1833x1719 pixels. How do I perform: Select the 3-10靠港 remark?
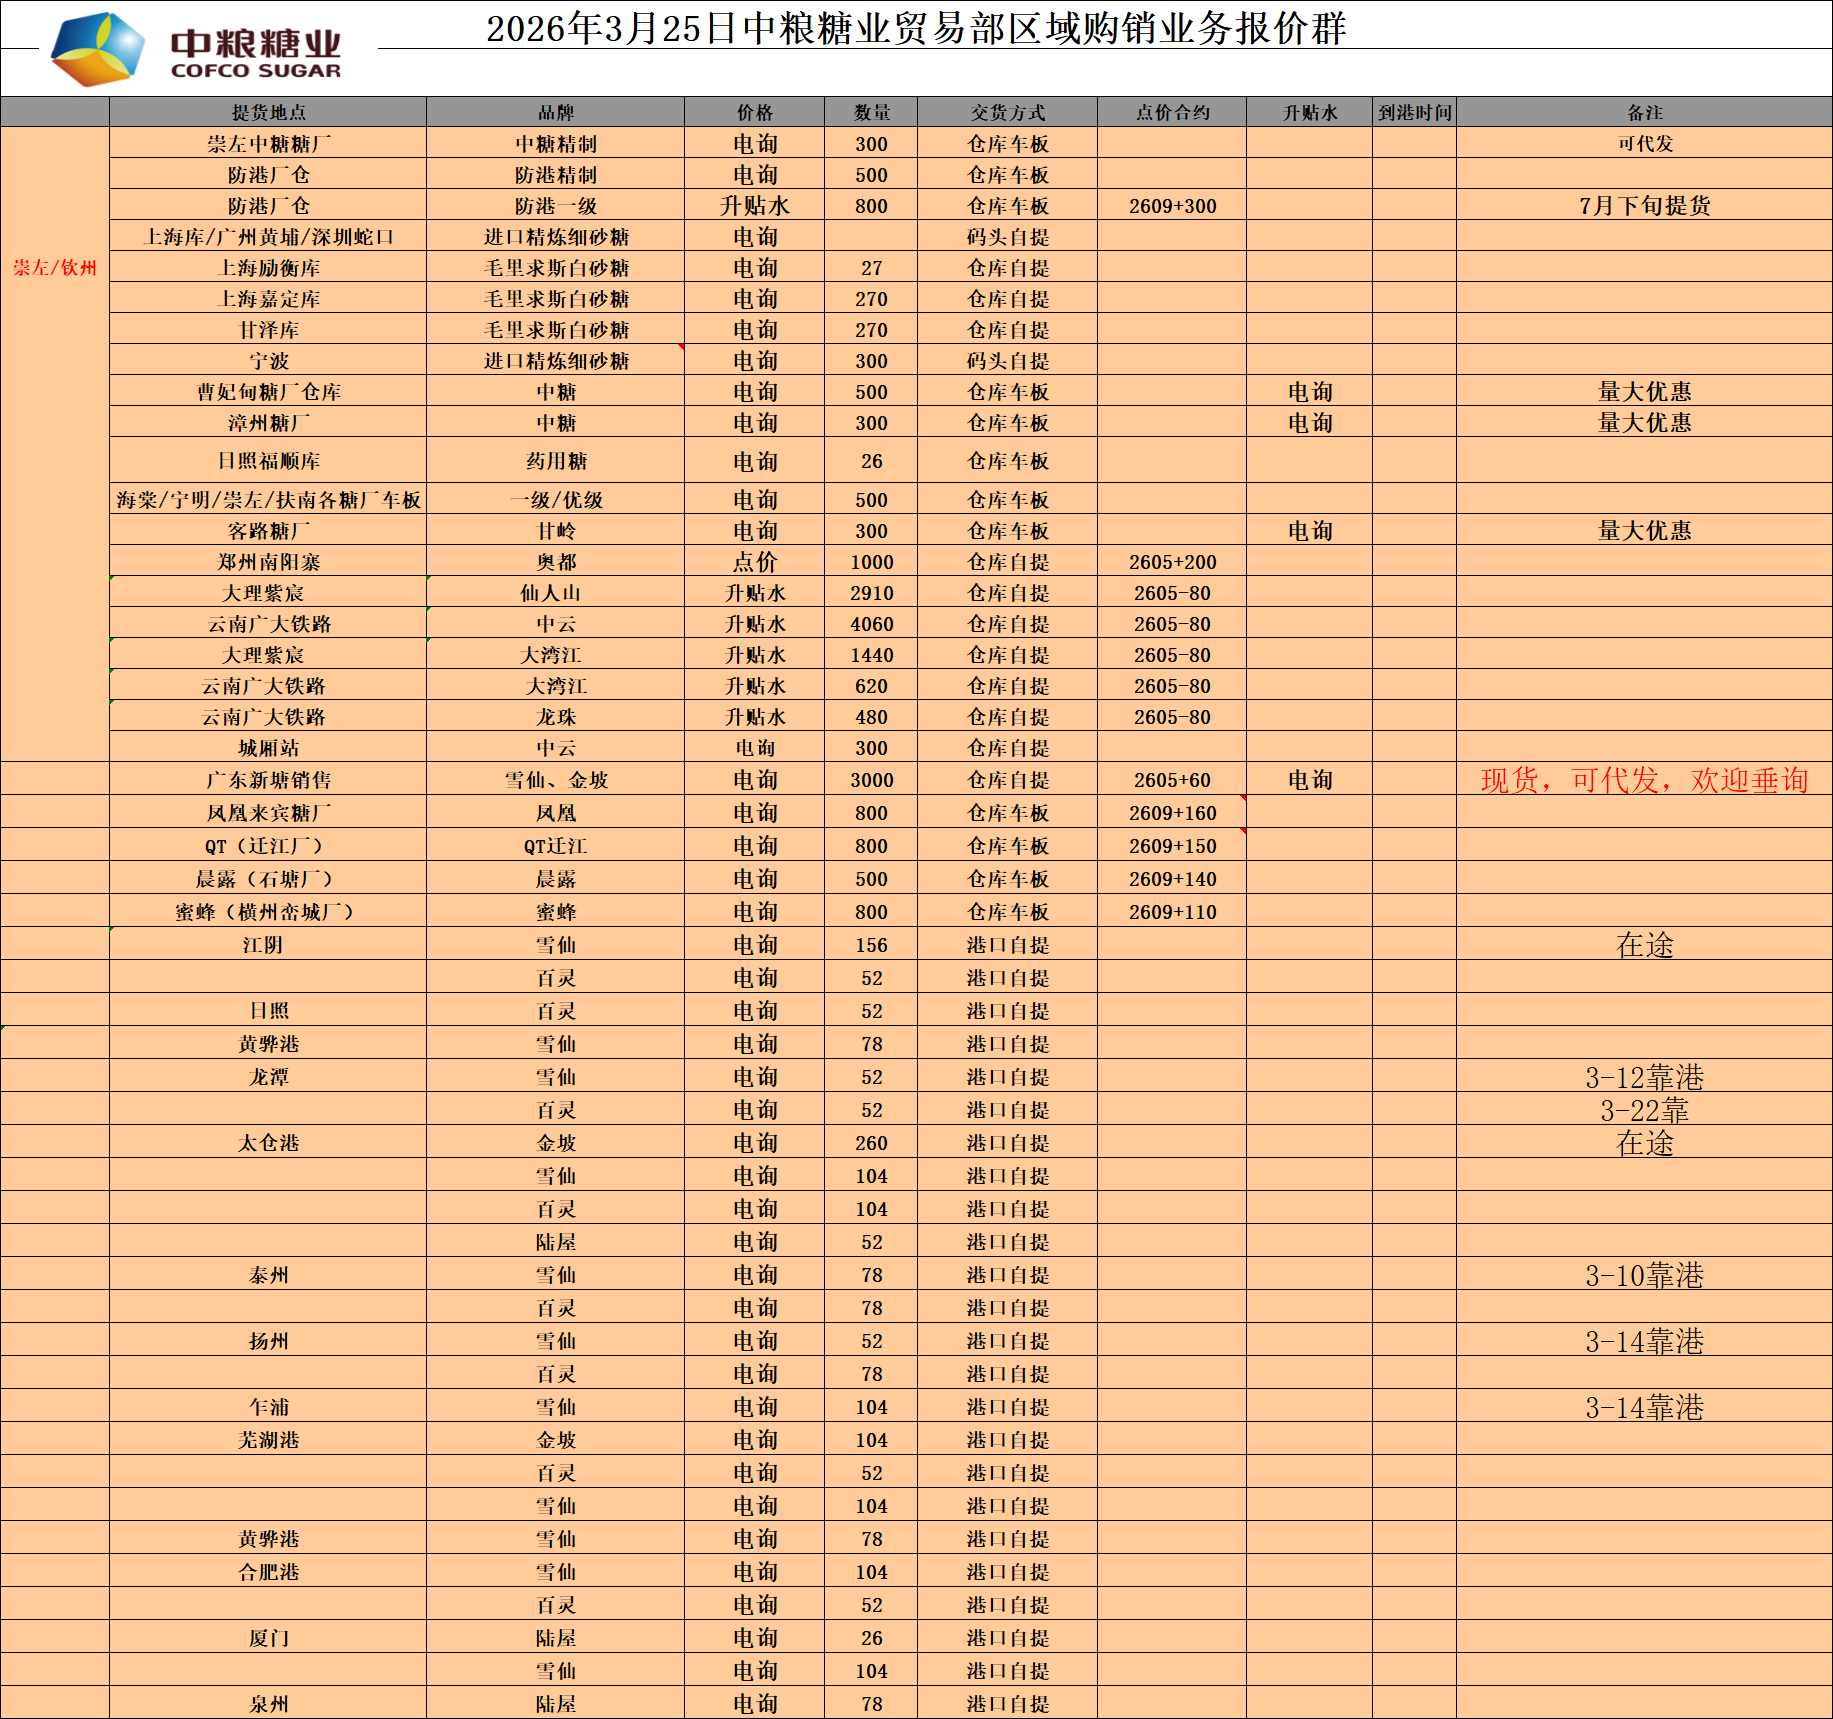pyautogui.click(x=1644, y=1274)
